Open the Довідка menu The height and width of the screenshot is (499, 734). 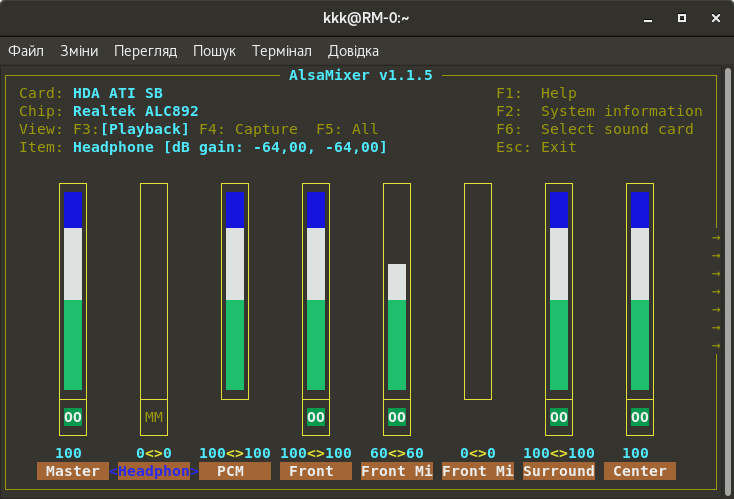click(353, 51)
